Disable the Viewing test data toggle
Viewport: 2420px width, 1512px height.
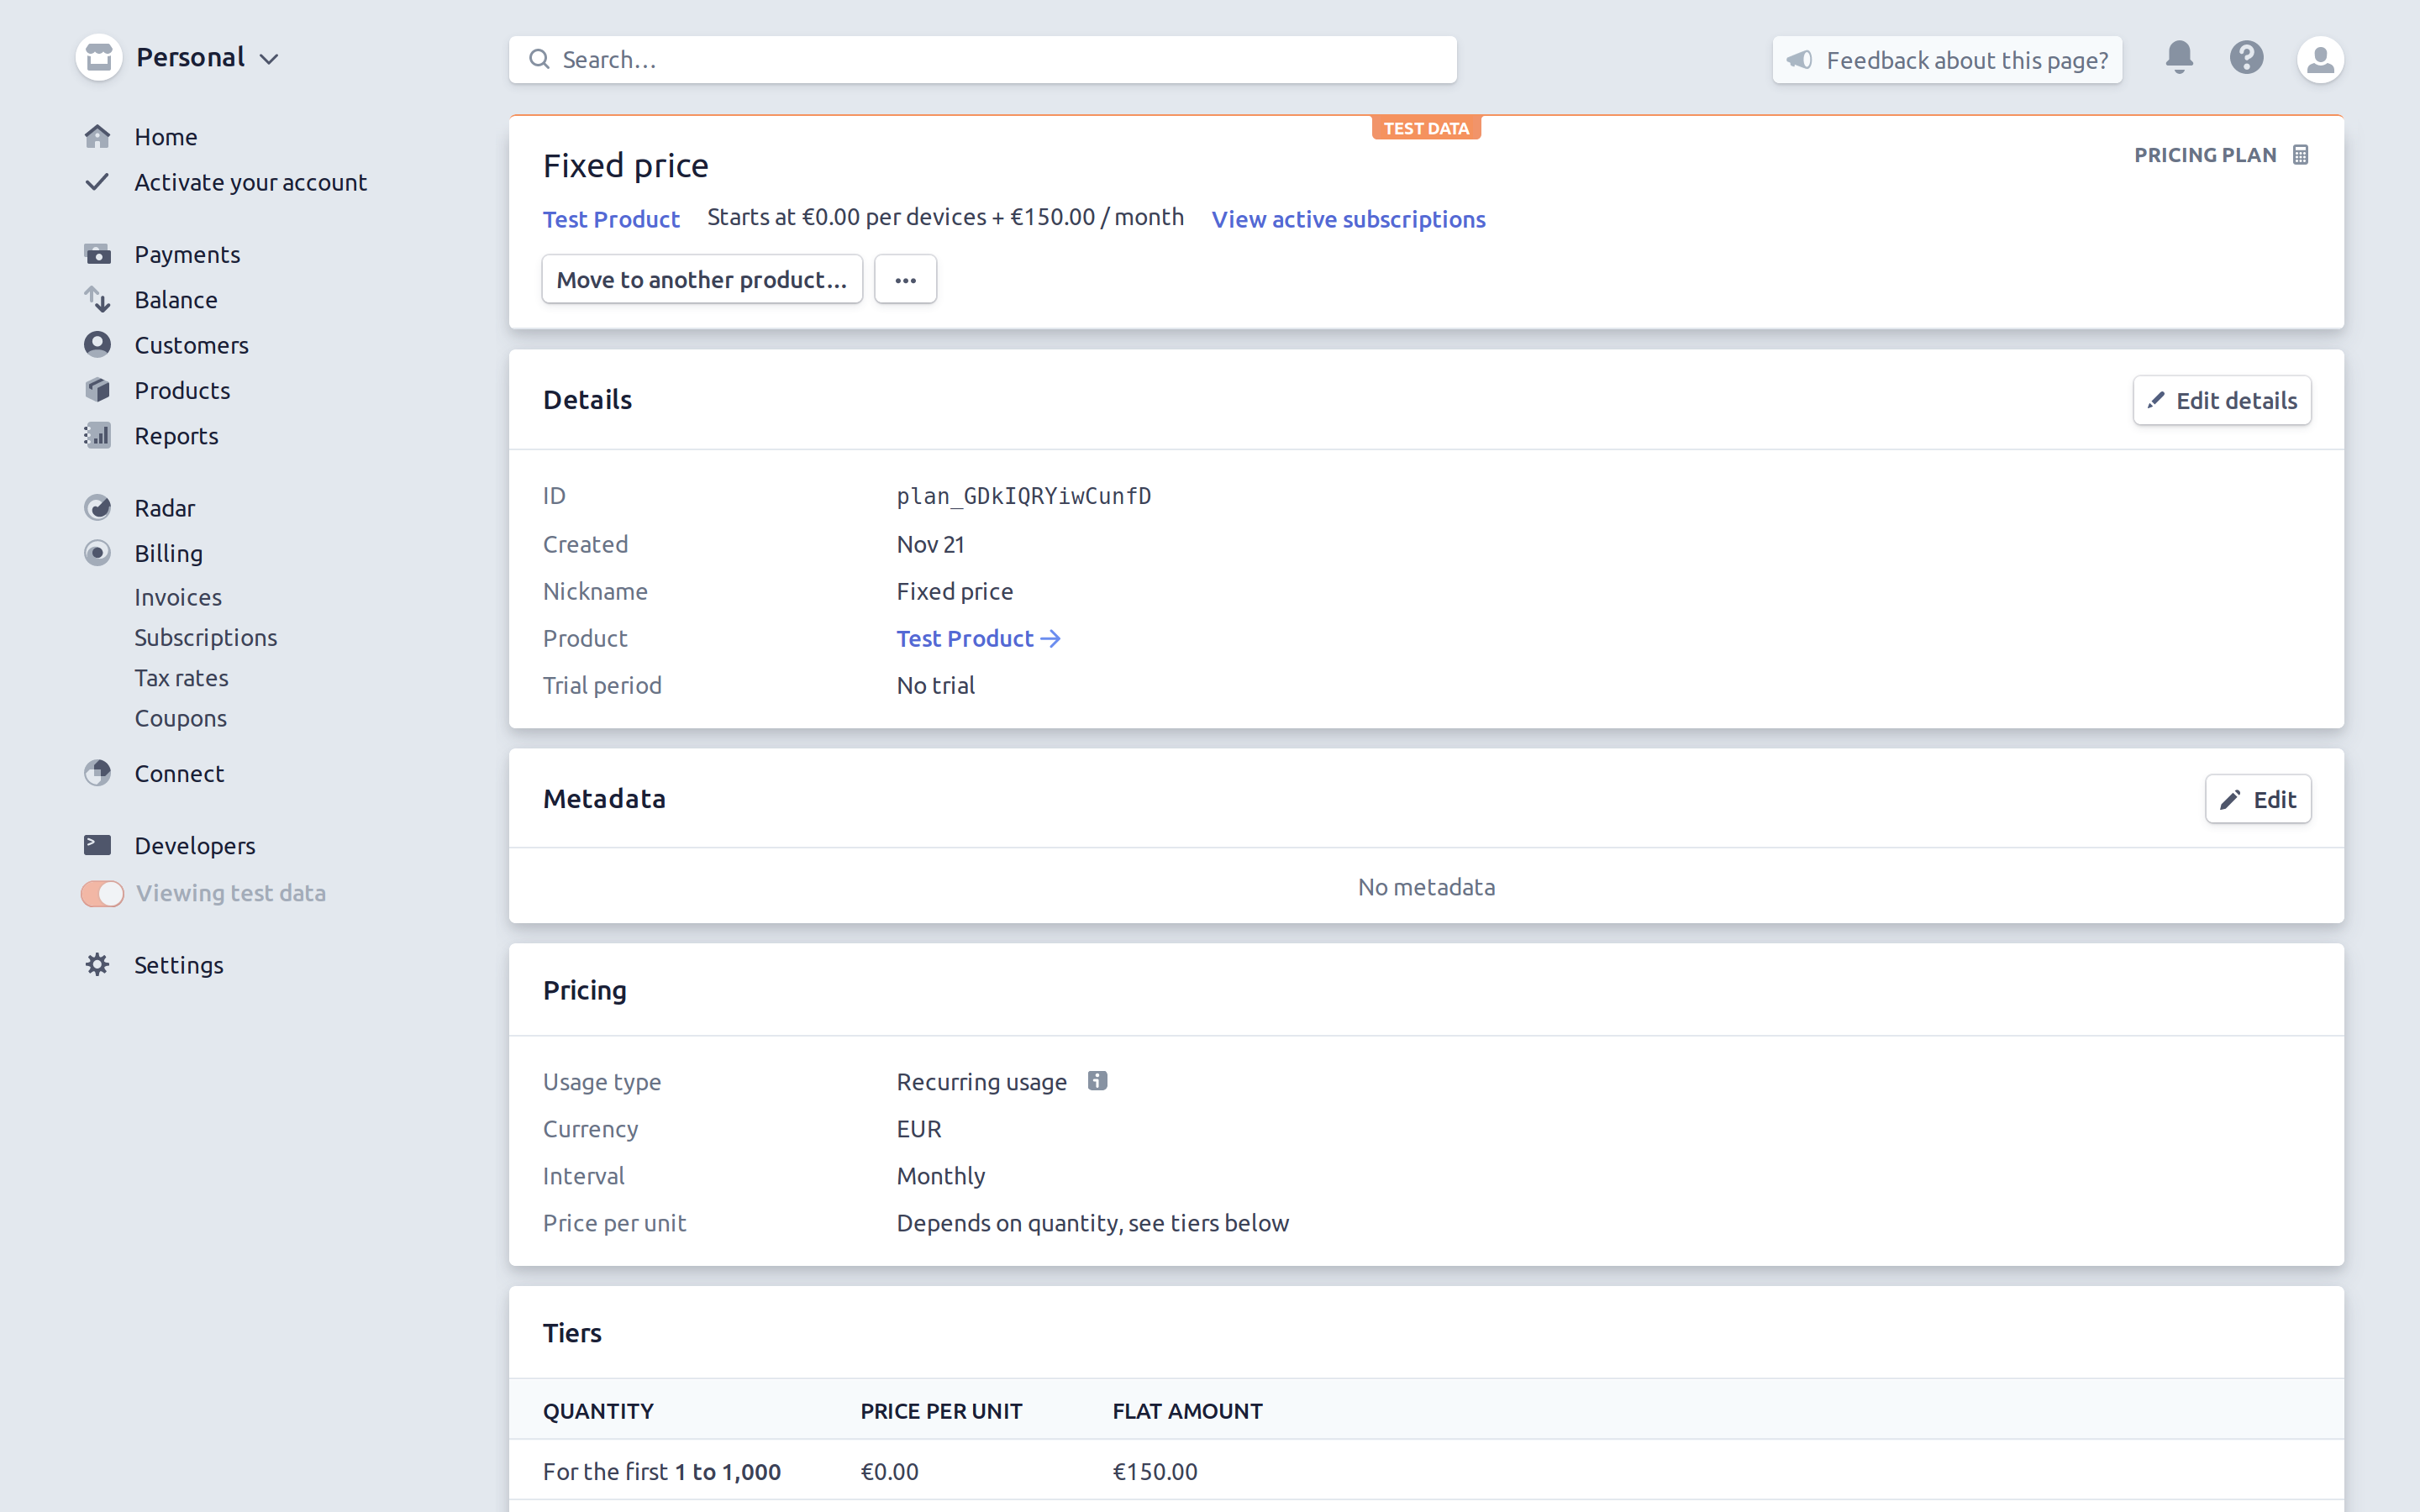pos(101,893)
